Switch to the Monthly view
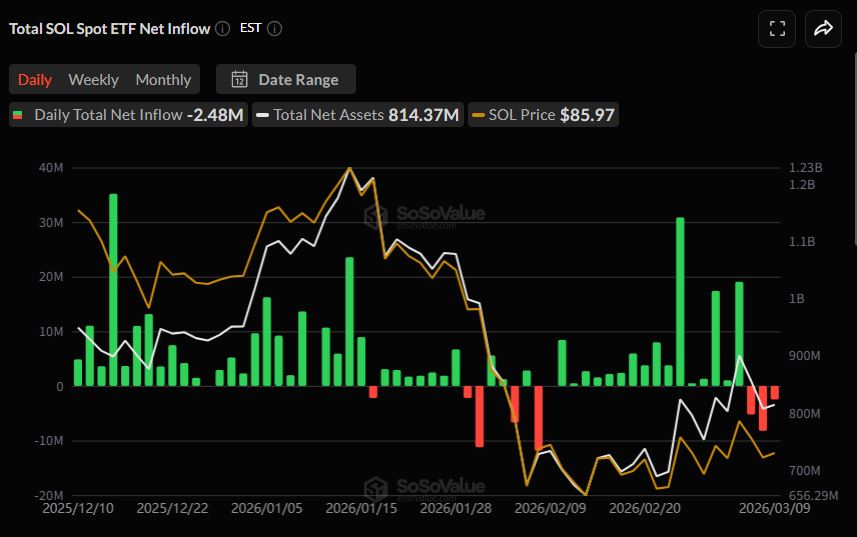 coord(163,80)
